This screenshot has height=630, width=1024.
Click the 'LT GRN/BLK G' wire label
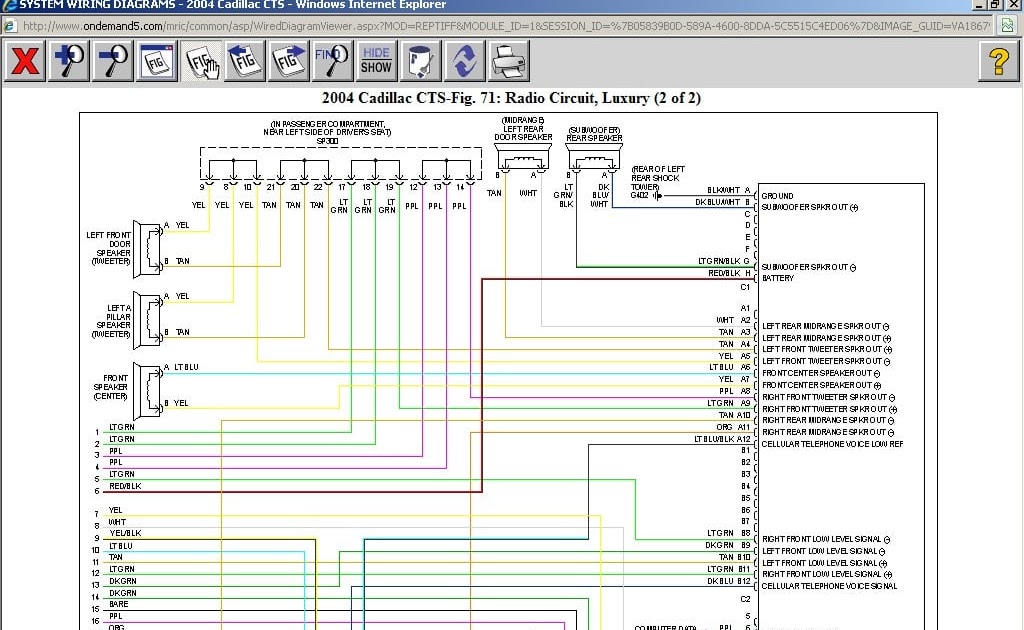(x=724, y=261)
